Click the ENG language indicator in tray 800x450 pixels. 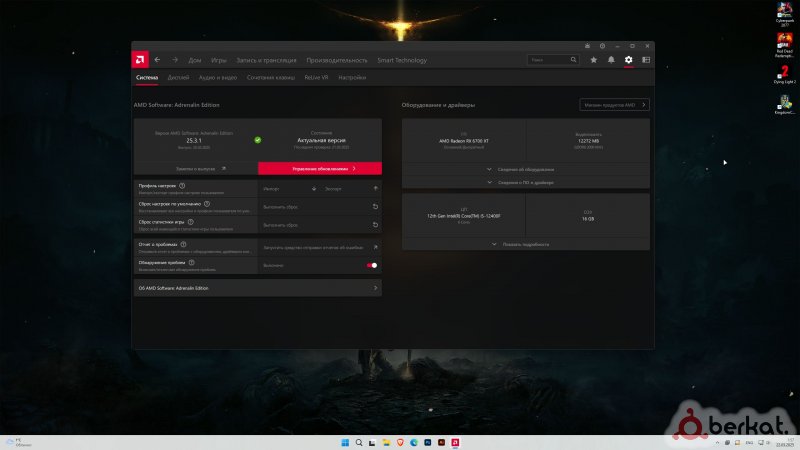coord(749,442)
